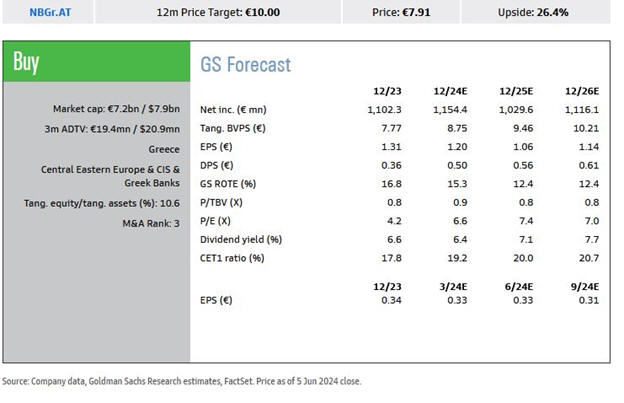This screenshot has width=624, height=403.
Task: Select the 12/24E column header
Action: (452, 92)
